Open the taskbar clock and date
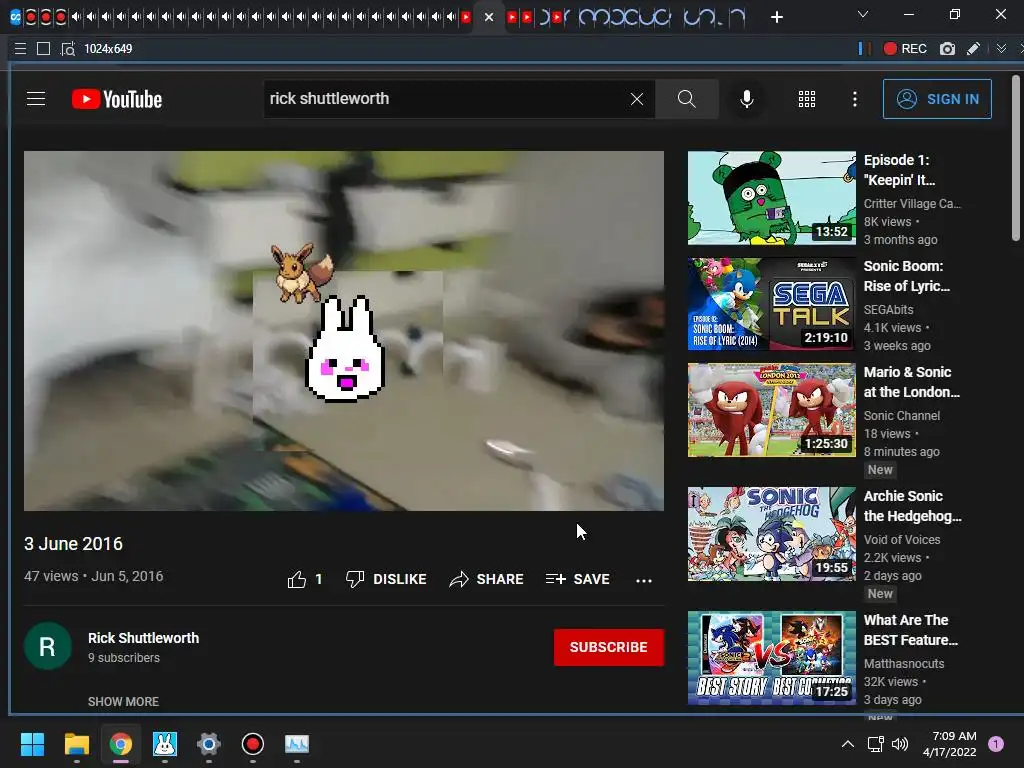 point(950,744)
